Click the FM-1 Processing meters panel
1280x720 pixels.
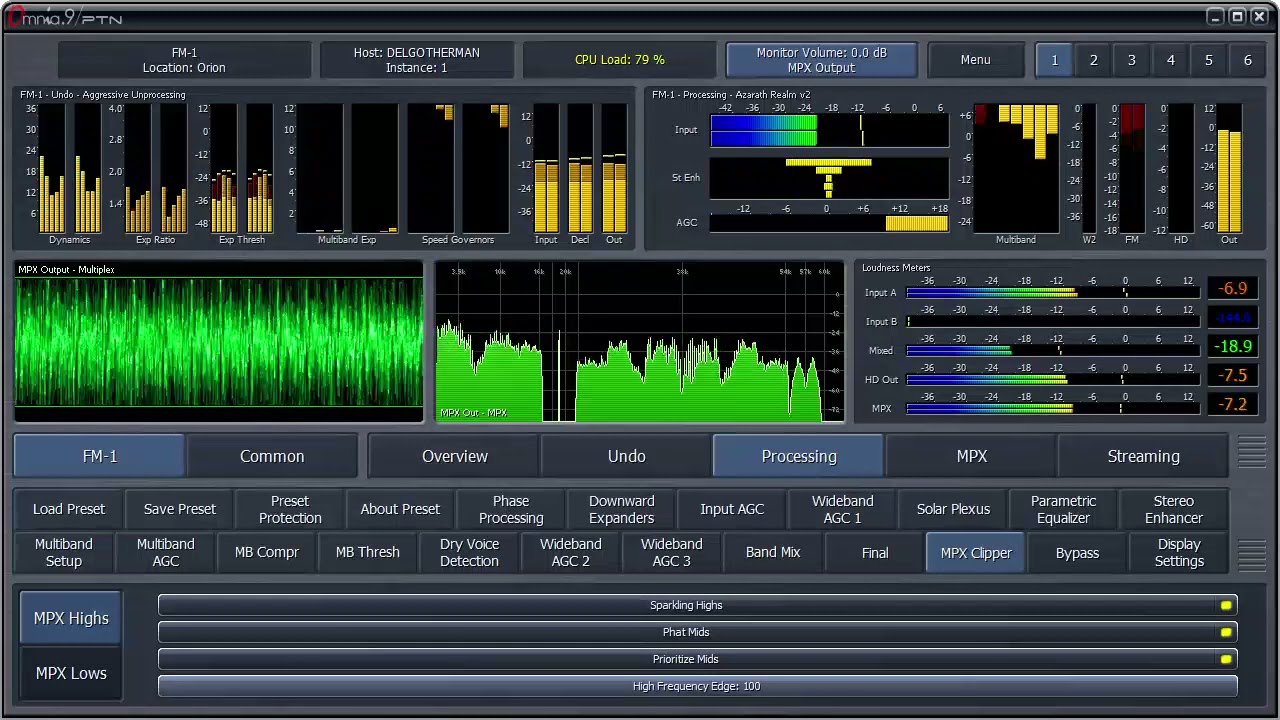click(956, 168)
